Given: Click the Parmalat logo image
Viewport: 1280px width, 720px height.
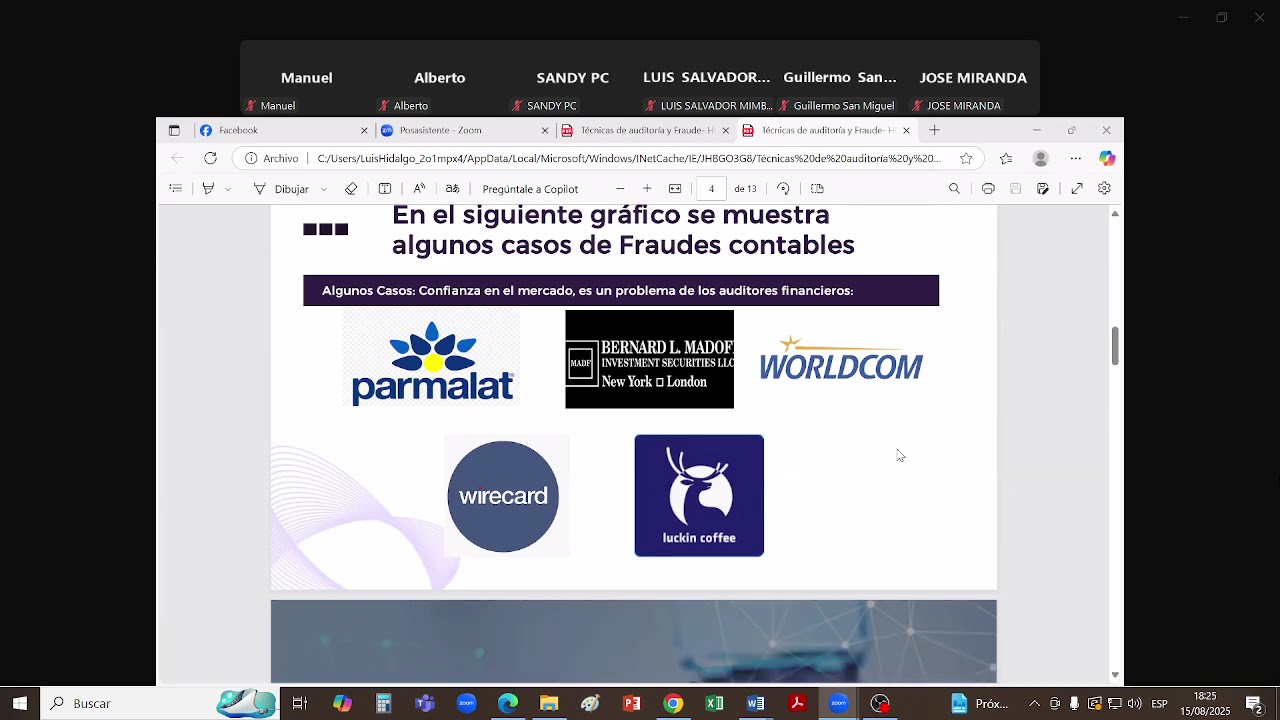Looking at the screenshot, I should [x=432, y=360].
